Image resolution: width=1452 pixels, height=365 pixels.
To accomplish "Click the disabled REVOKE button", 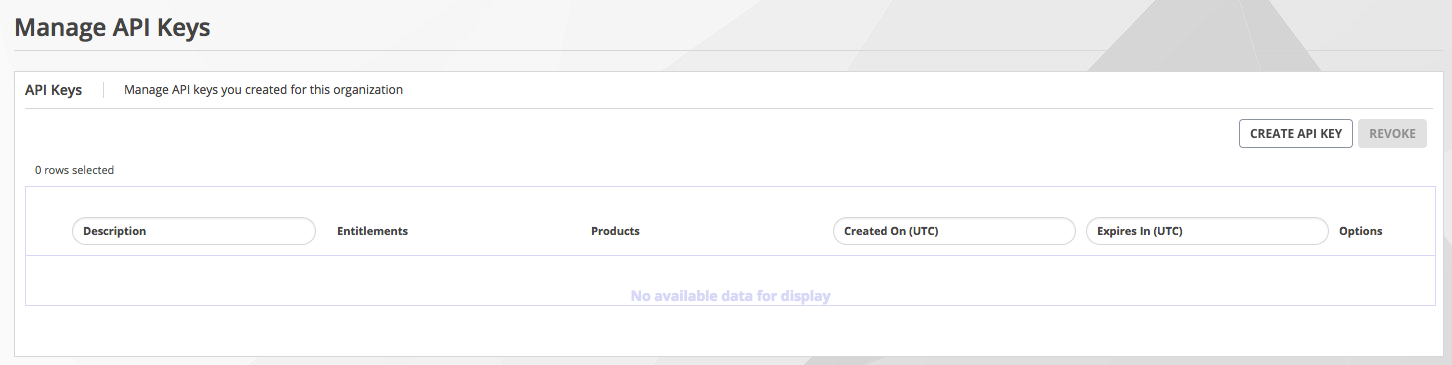I will click(1392, 134).
